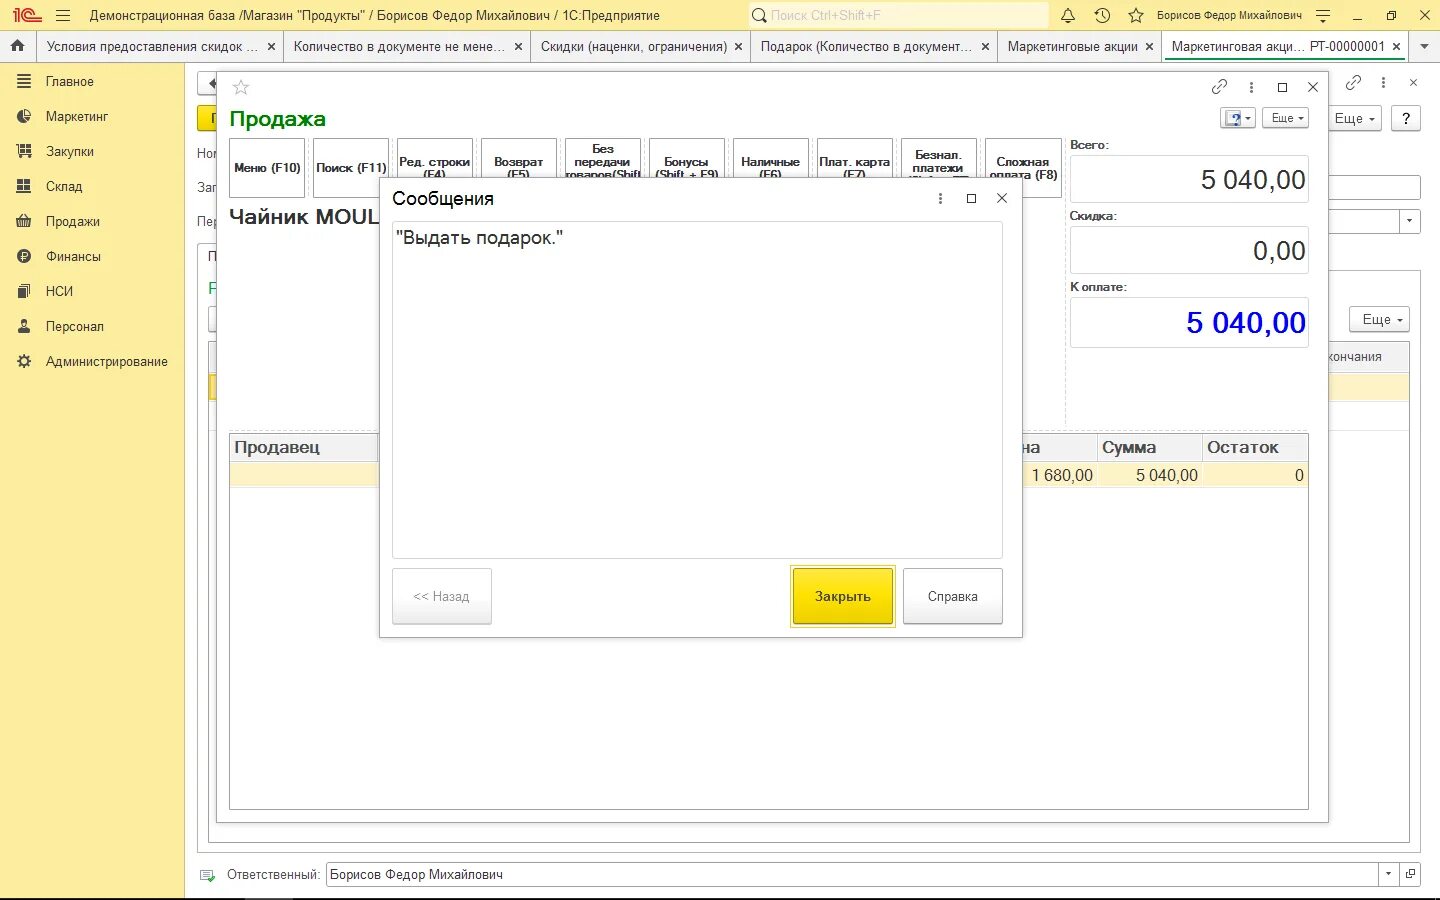Click Безнал. платежи button
This screenshot has height=900, width=1440.
[939, 159]
